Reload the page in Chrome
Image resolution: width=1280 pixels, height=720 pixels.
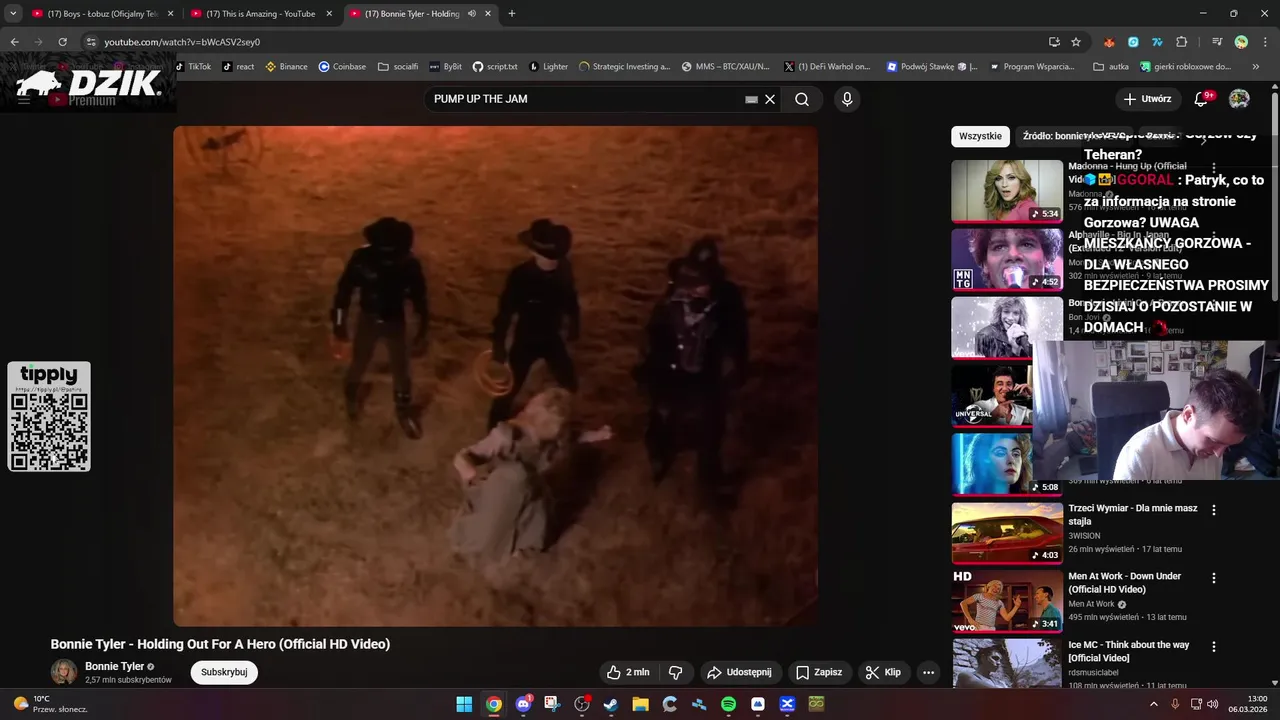62,42
